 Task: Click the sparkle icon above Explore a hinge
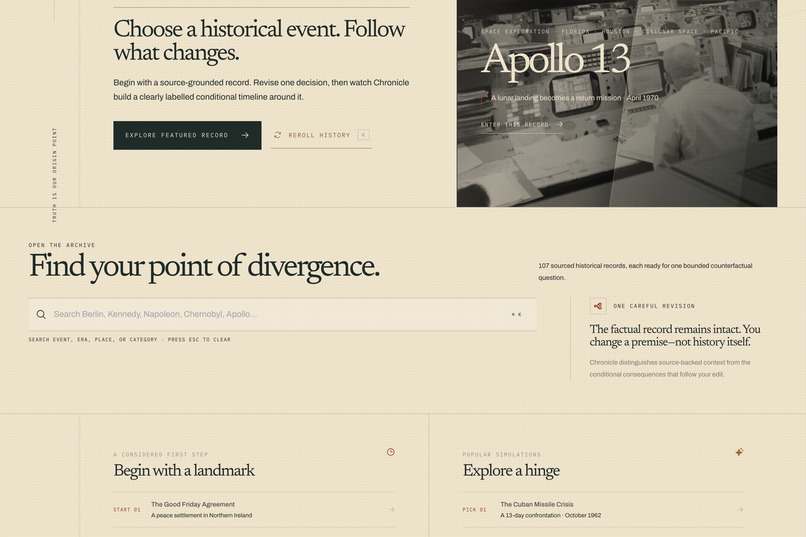pyautogui.click(x=739, y=452)
